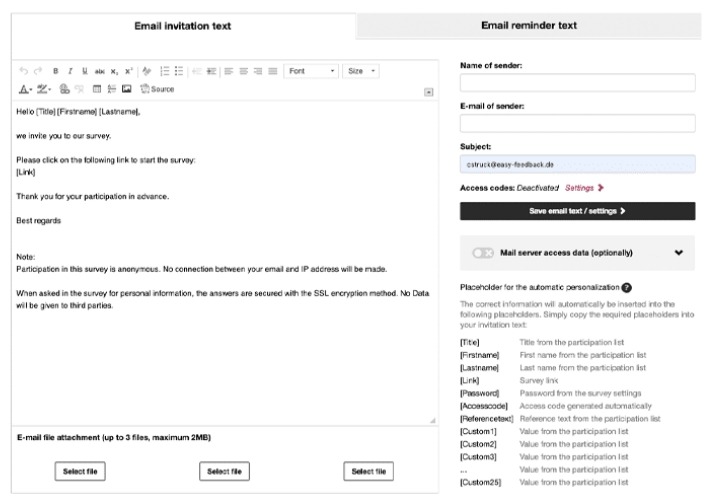The width and height of the screenshot is (720, 500).
Task: Click the last Select file button
Action: click(369, 472)
